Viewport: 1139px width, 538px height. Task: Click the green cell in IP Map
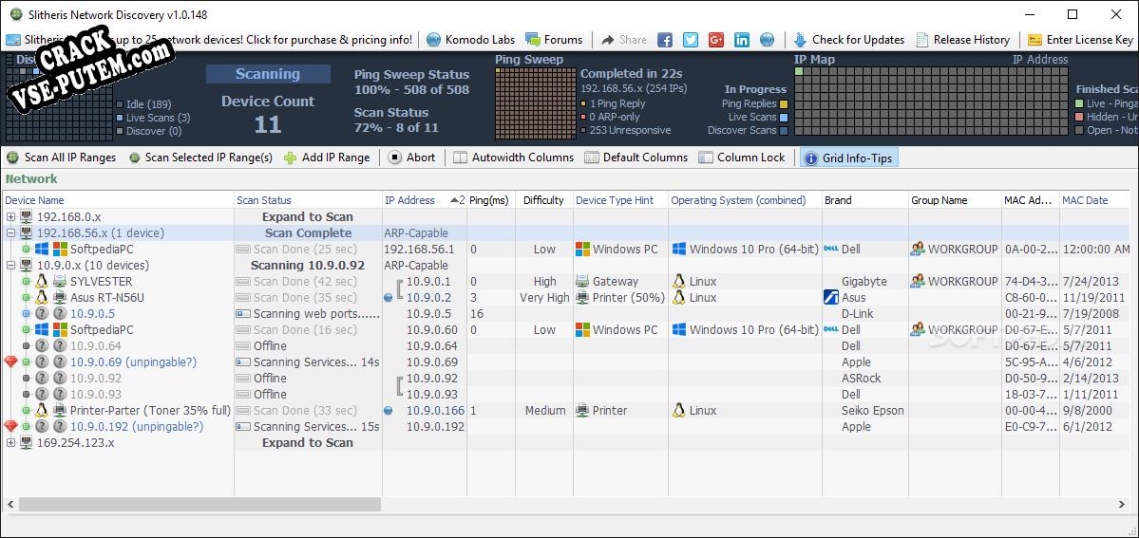(799, 71)
